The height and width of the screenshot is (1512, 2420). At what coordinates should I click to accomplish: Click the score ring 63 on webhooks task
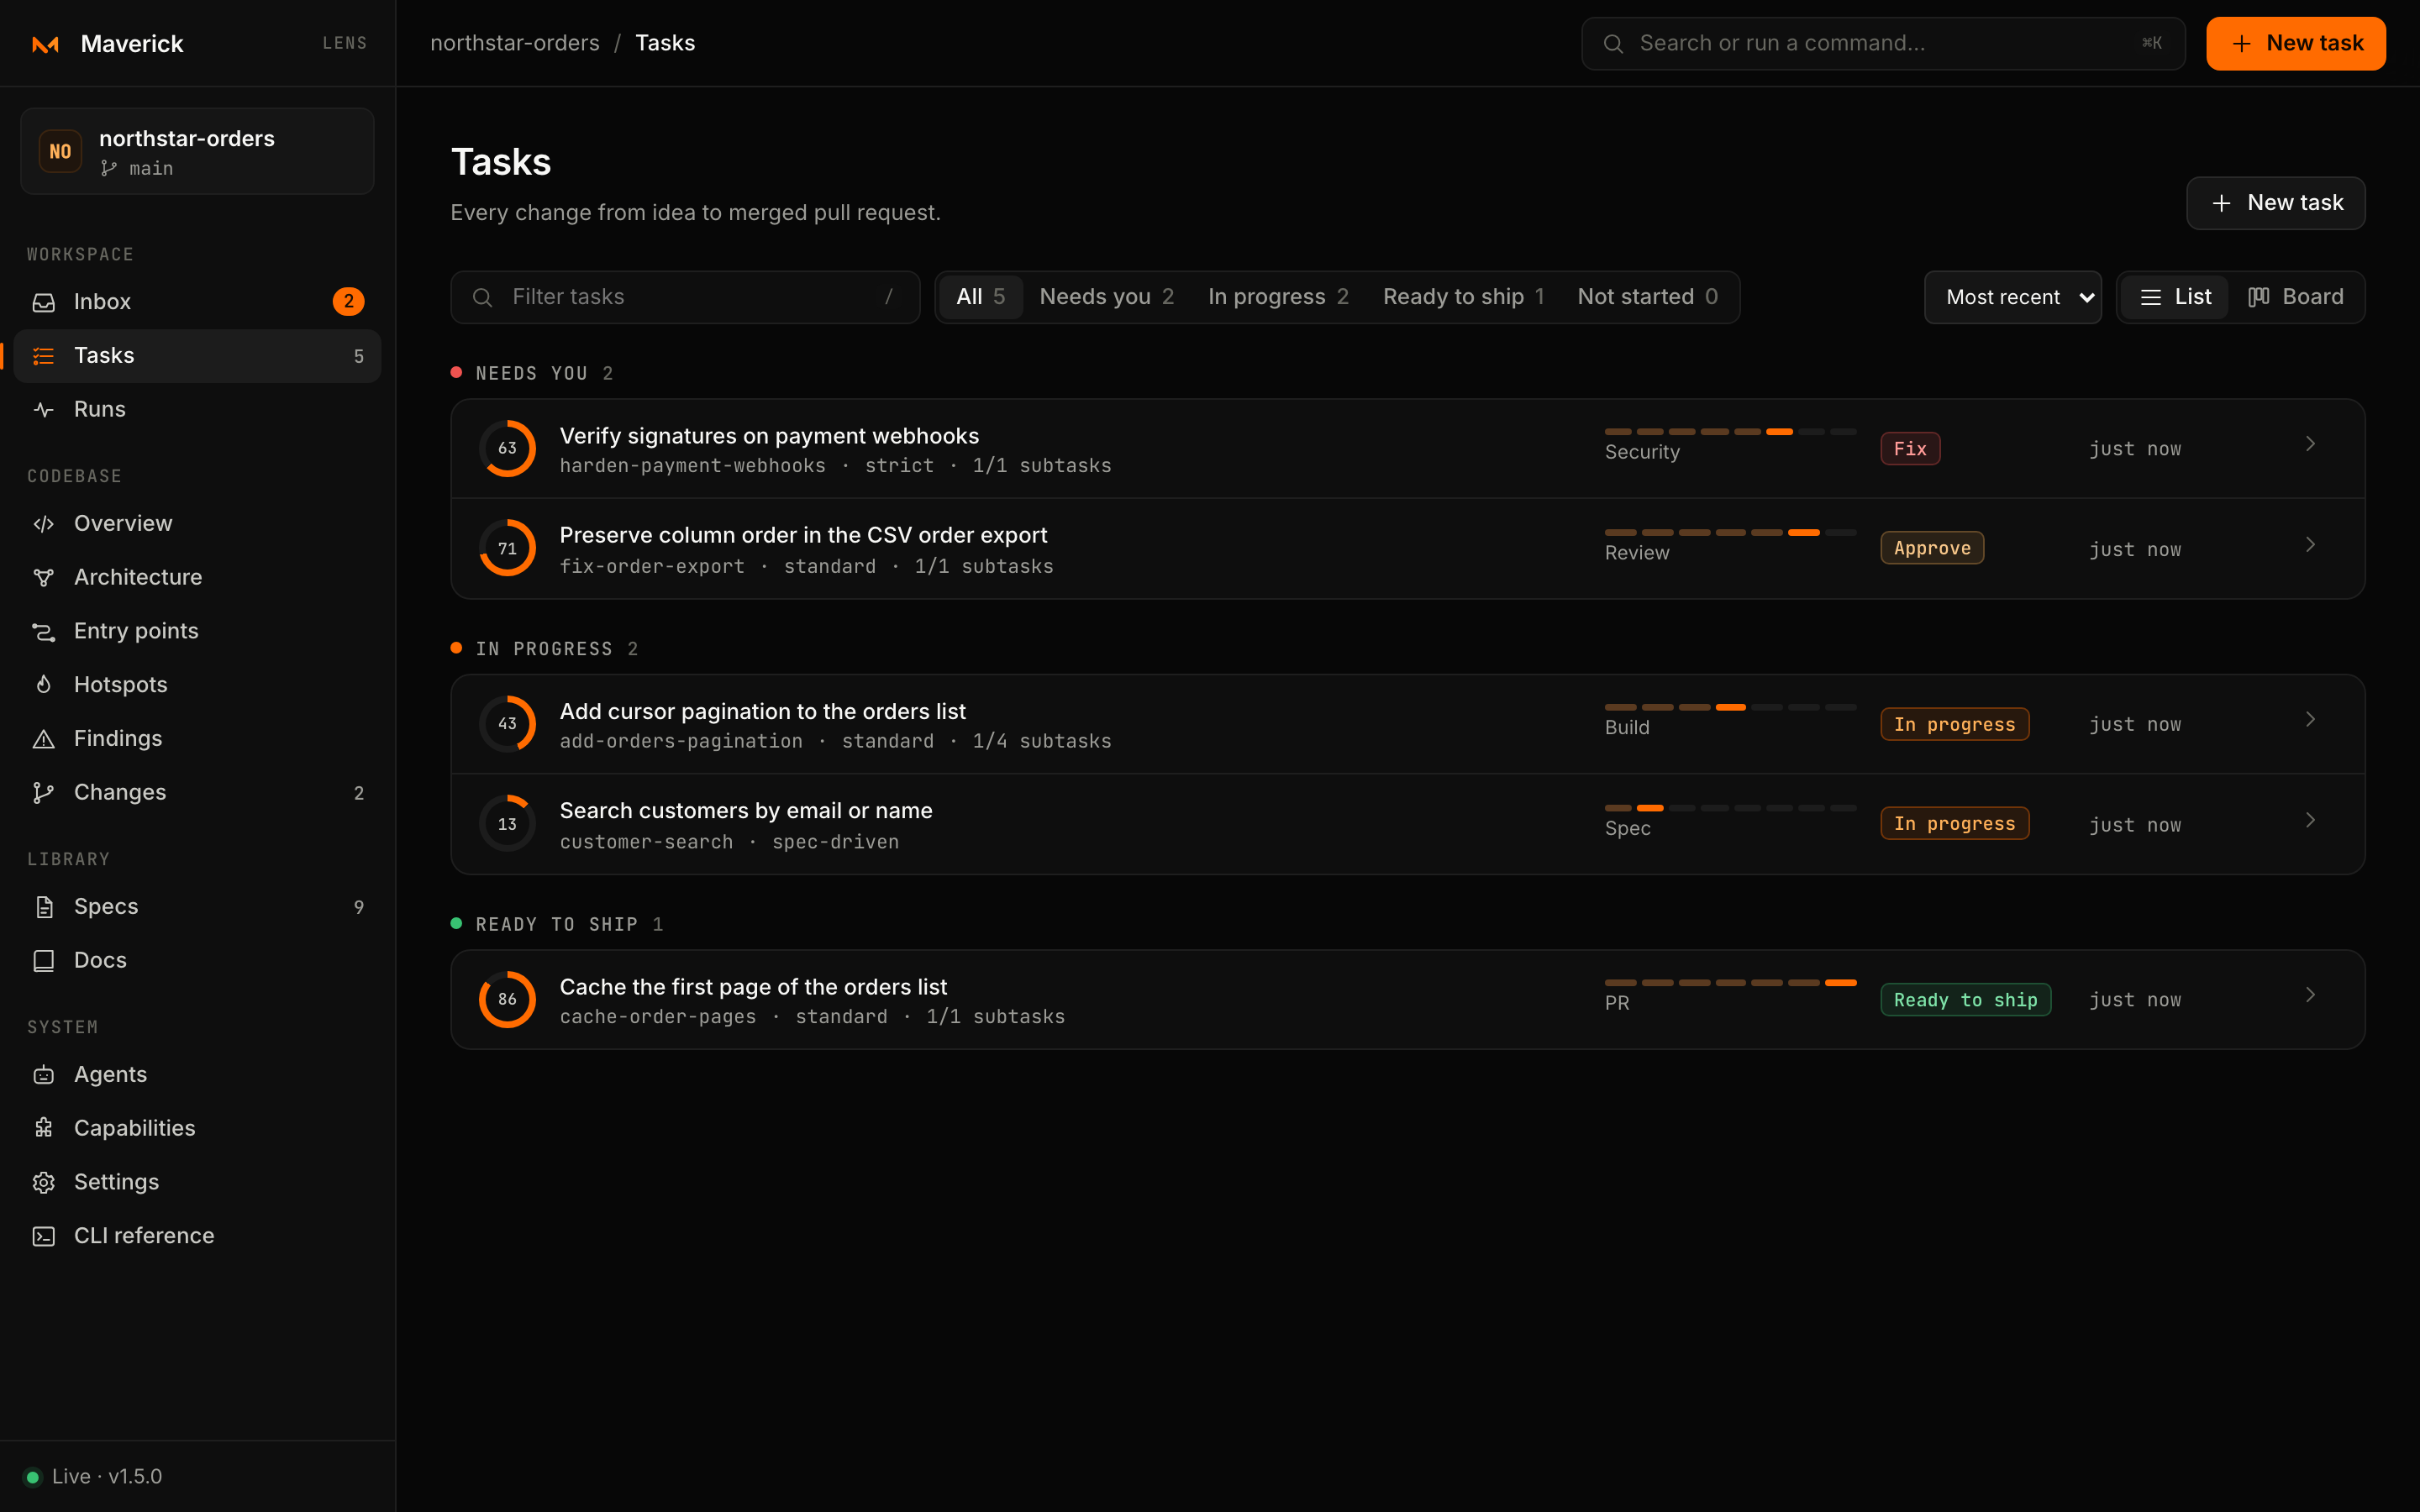click(507, 448)
